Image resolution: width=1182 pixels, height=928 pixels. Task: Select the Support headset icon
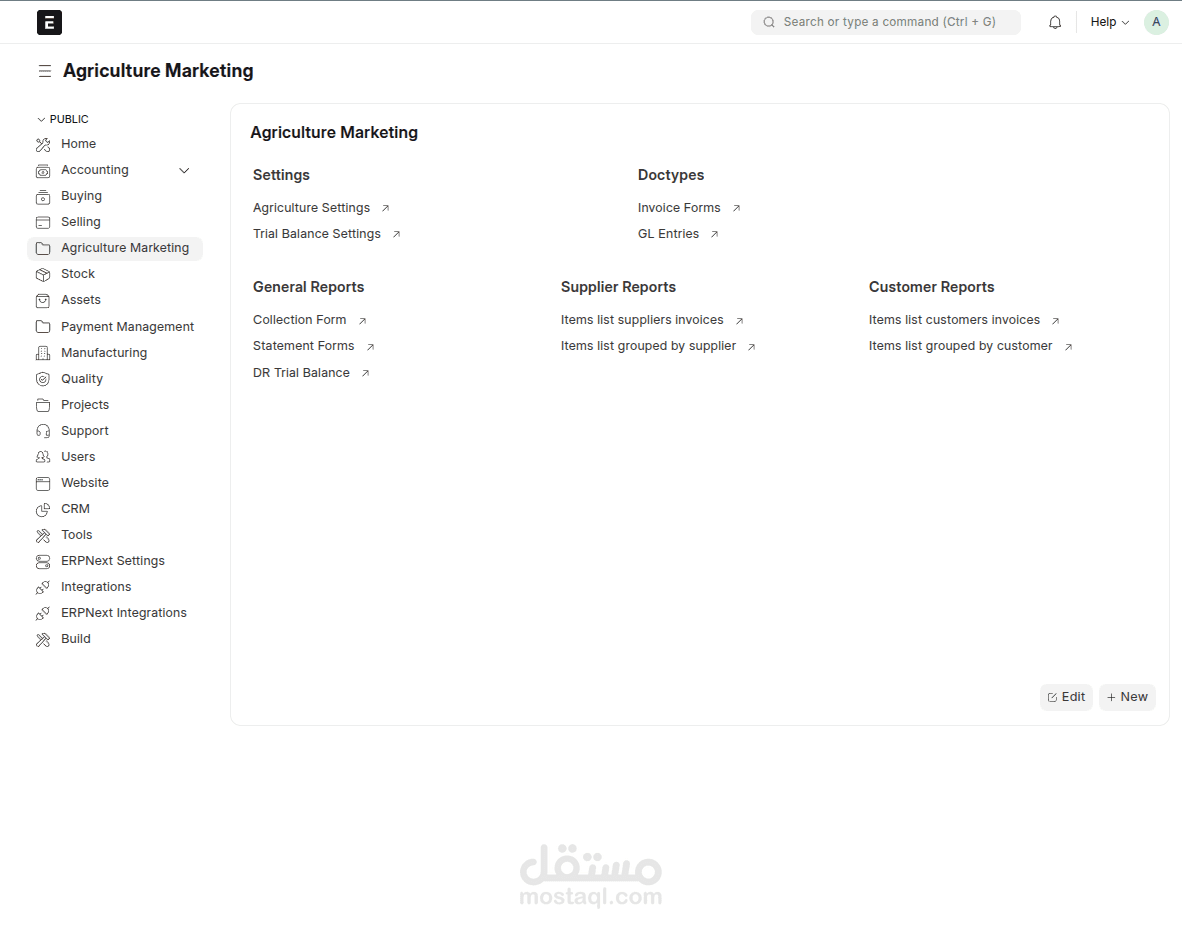point(44,430)
